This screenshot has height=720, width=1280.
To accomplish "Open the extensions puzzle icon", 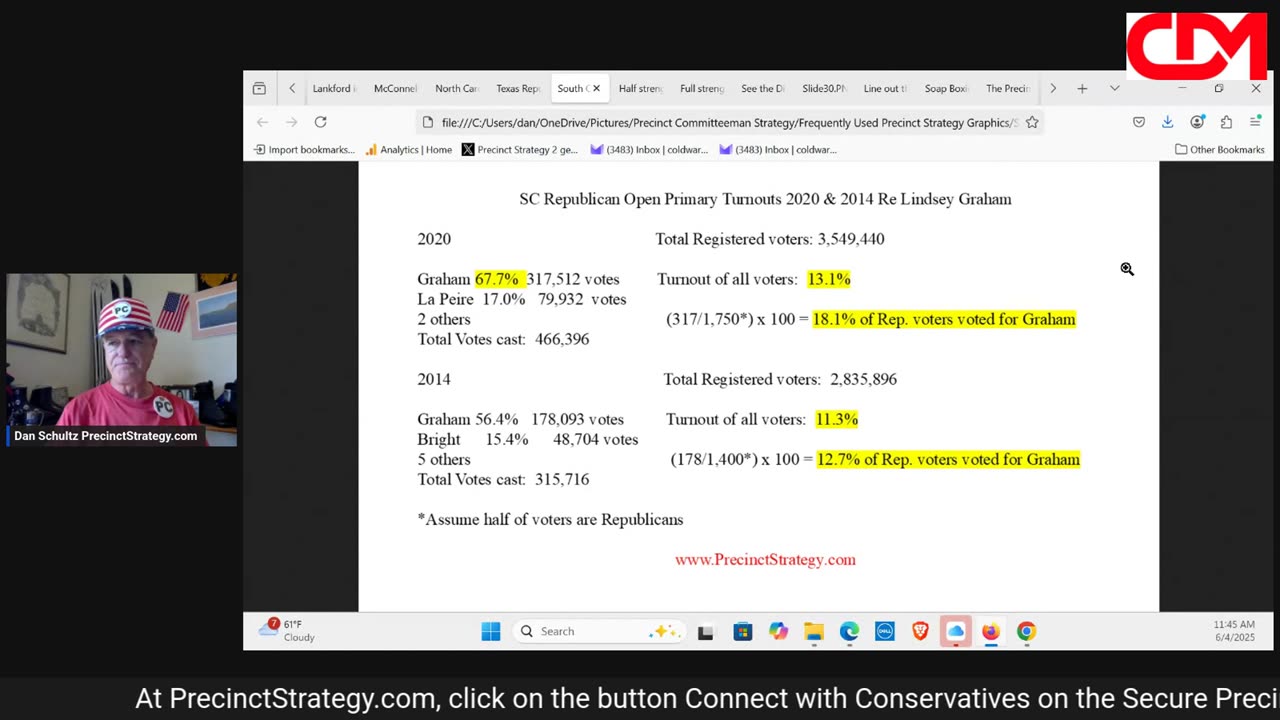I will (x=1226, y=122).
